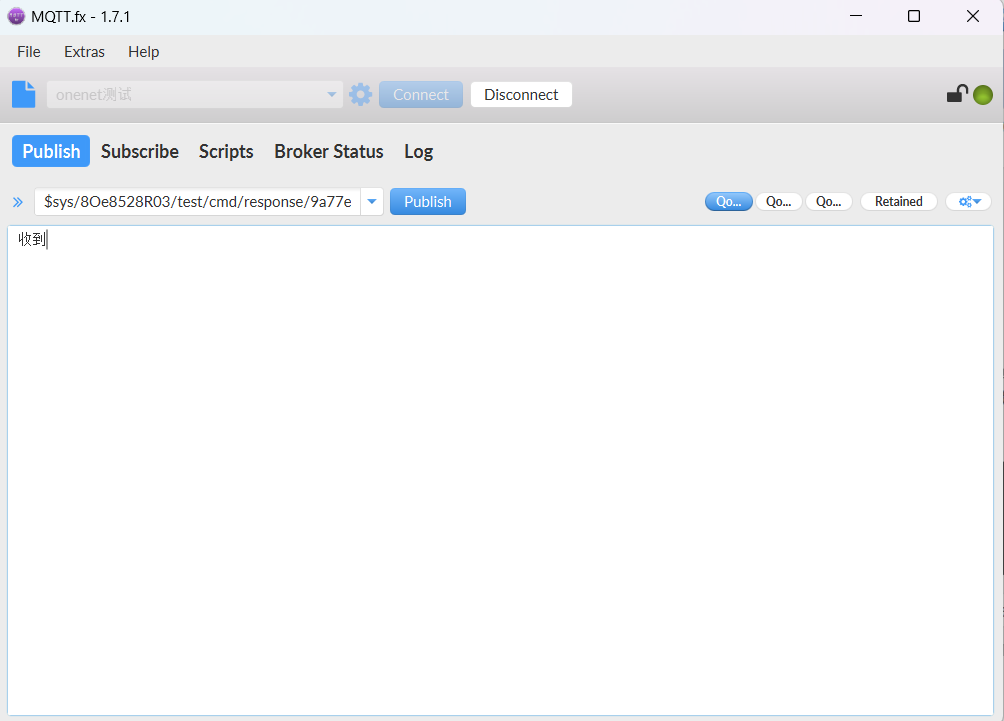Viewport: 1004px width, 721px height.
Task: Click the blue Publish message button
Action: [428, 202]
